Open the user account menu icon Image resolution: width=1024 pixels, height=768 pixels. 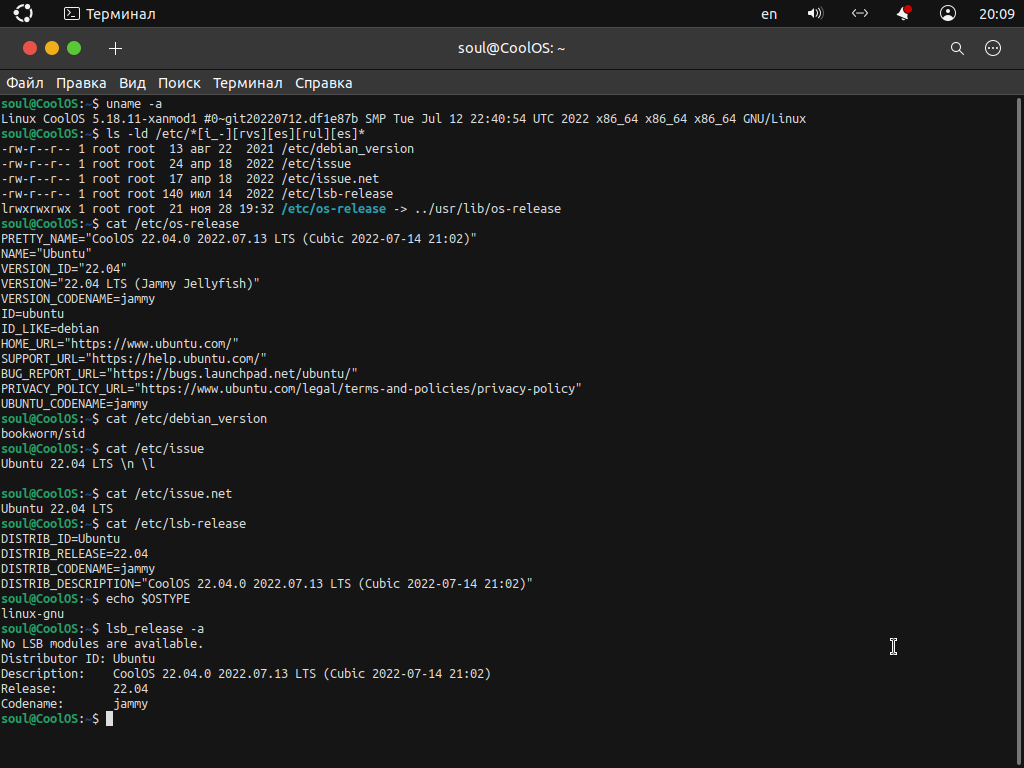click(x=948, y=13)
